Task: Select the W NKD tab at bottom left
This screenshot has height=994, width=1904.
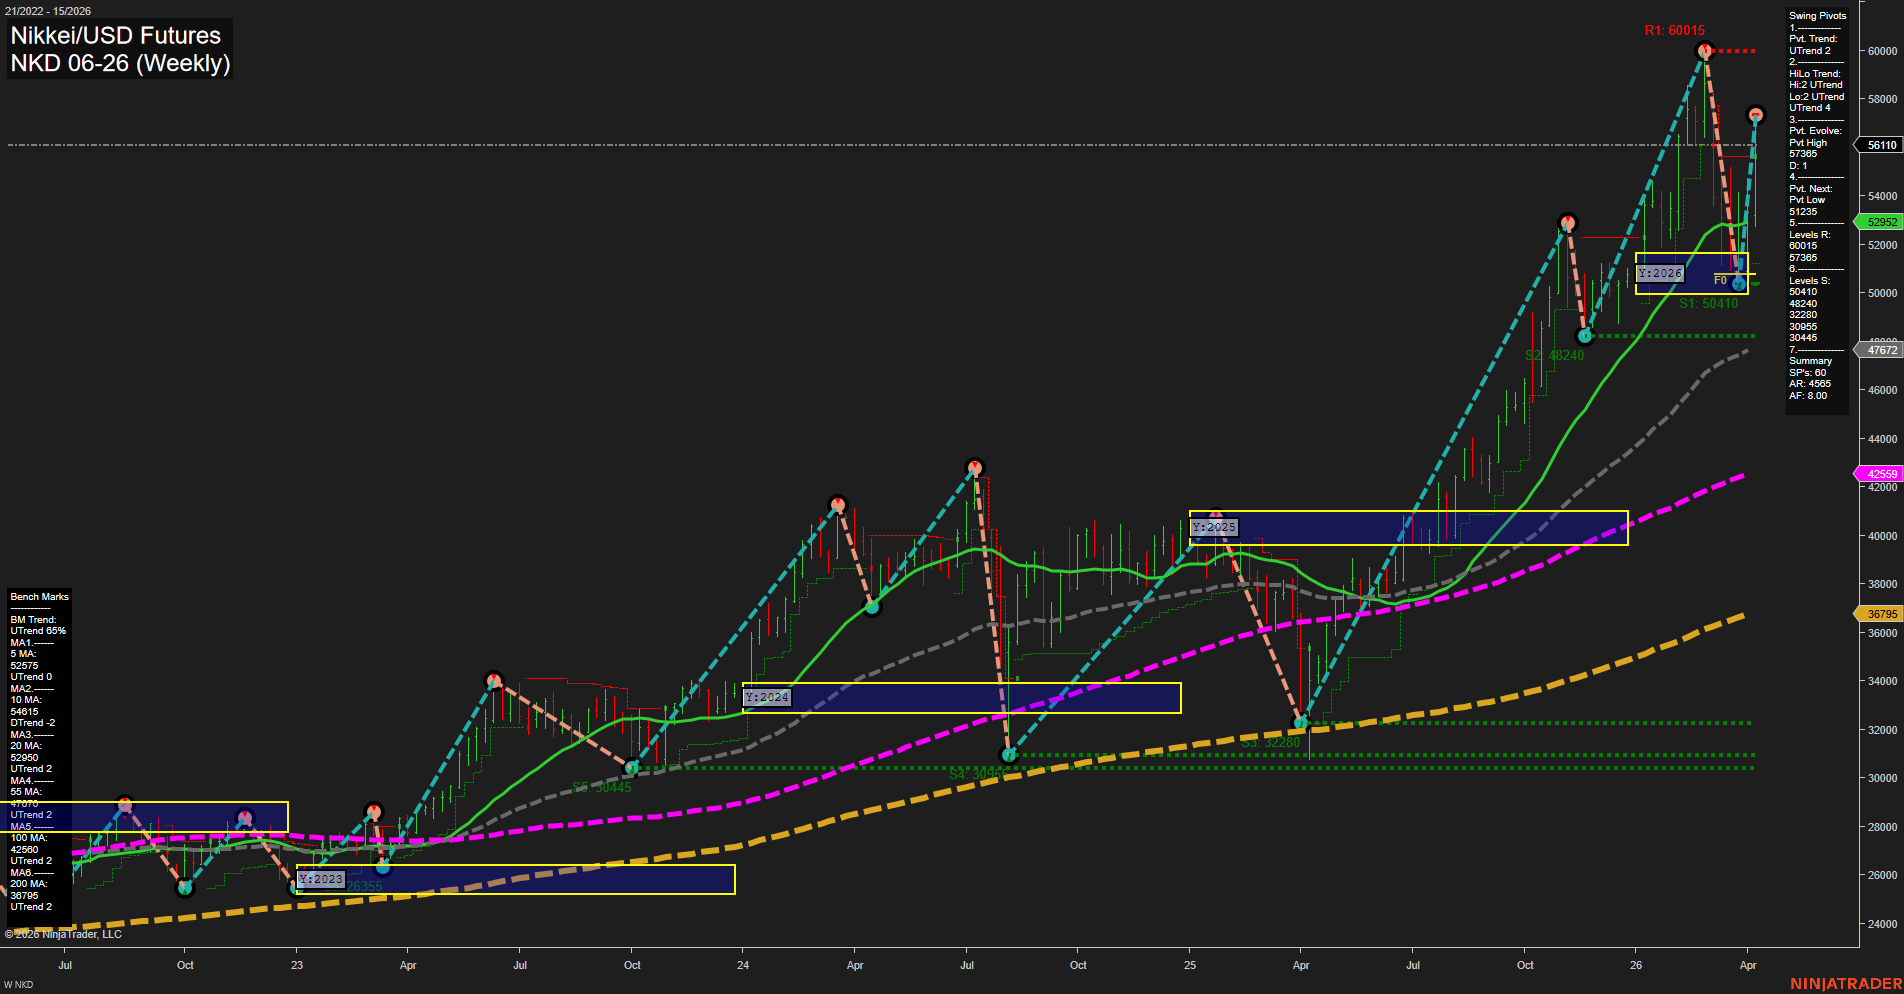Action: pyautogui.click(x=19, y=984)
